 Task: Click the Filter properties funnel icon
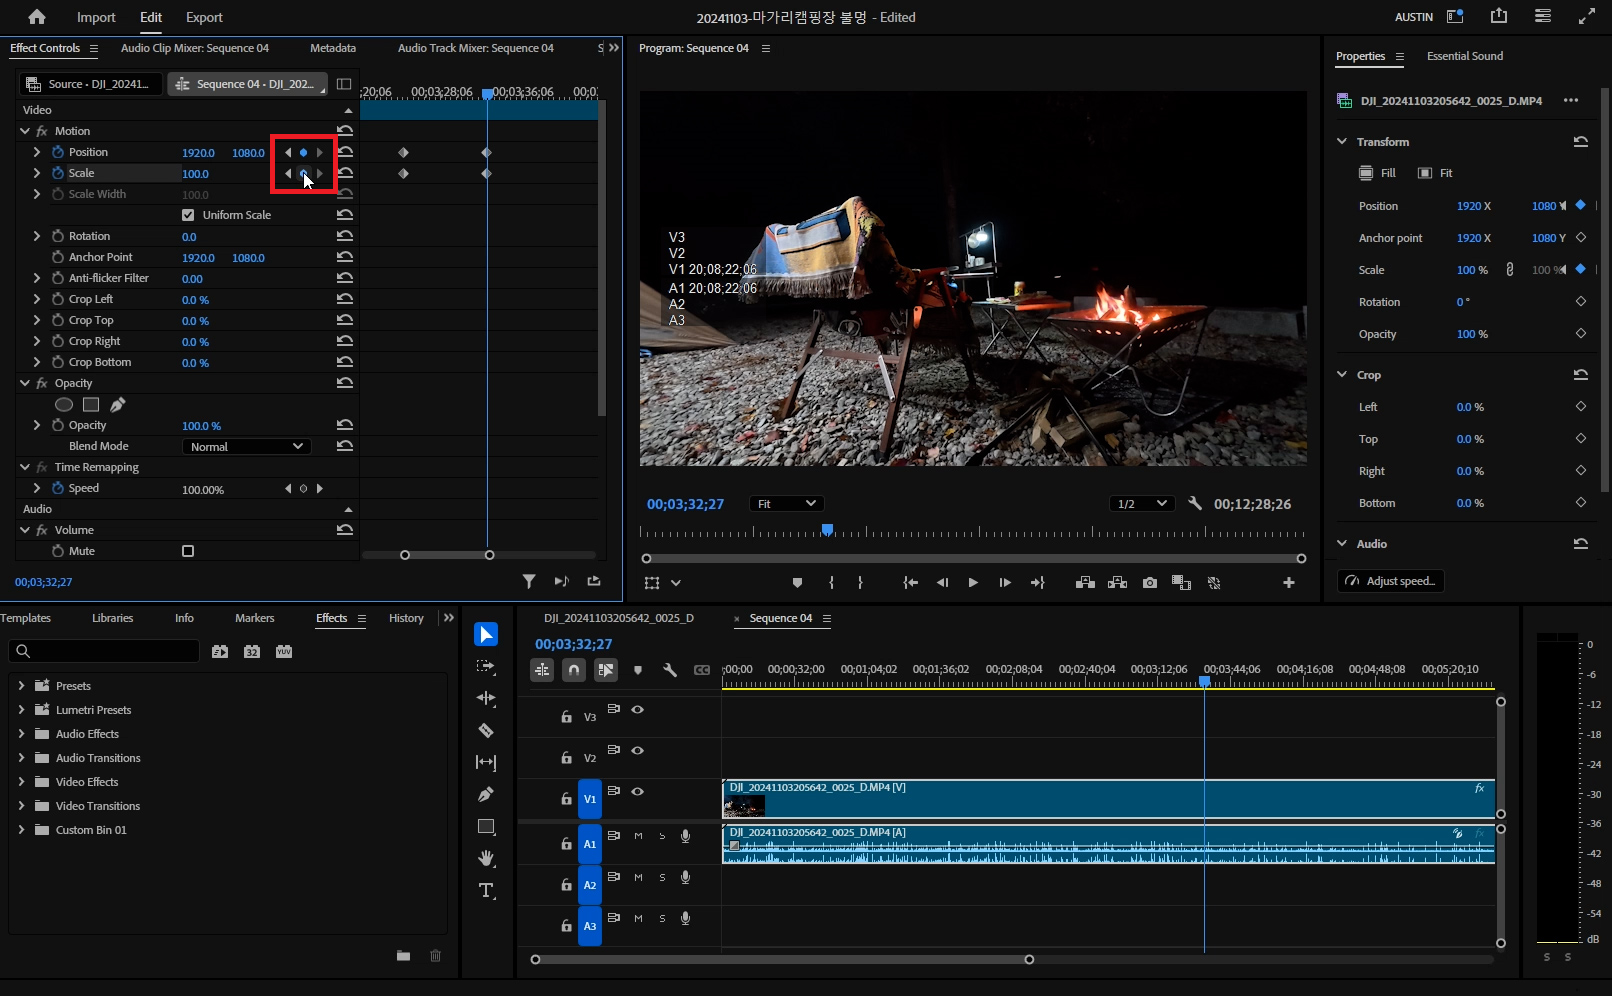529,581
